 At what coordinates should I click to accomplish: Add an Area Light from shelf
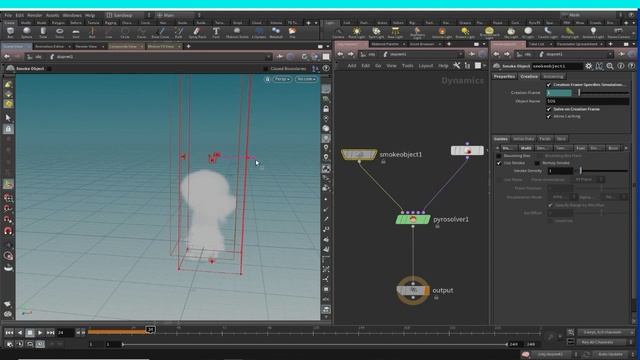395,32
